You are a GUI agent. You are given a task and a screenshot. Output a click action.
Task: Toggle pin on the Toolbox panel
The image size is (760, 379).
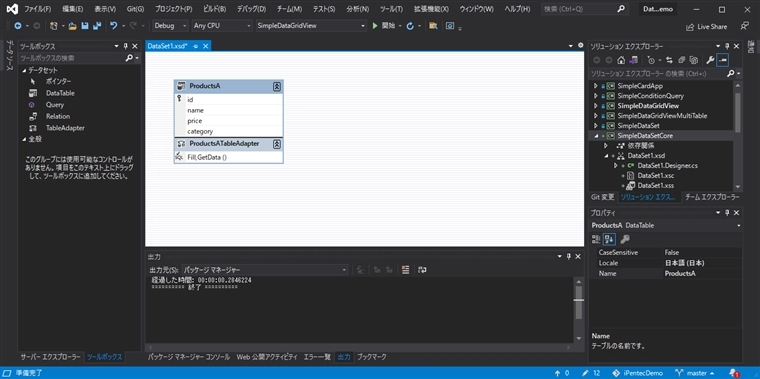pyautogui.click(x=126, y=46)
